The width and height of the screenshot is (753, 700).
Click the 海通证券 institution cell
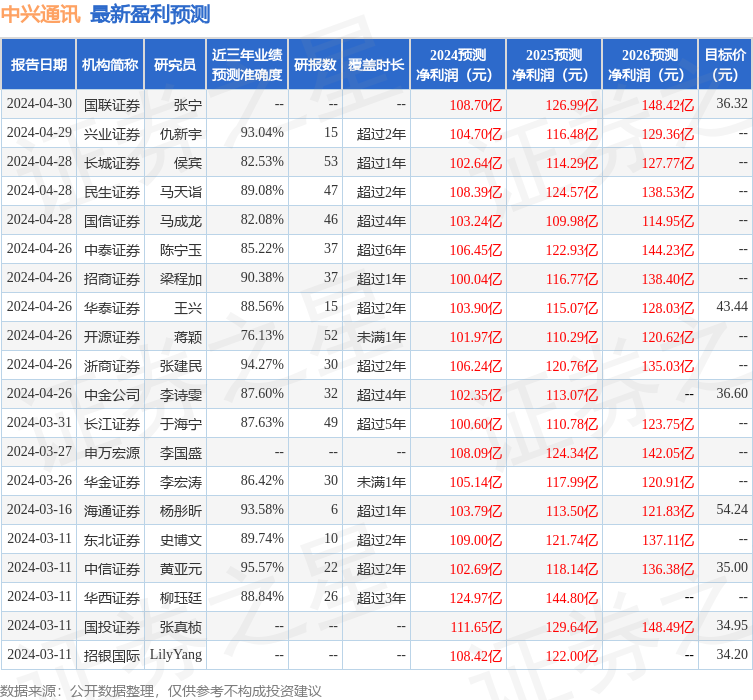point(112,511)
